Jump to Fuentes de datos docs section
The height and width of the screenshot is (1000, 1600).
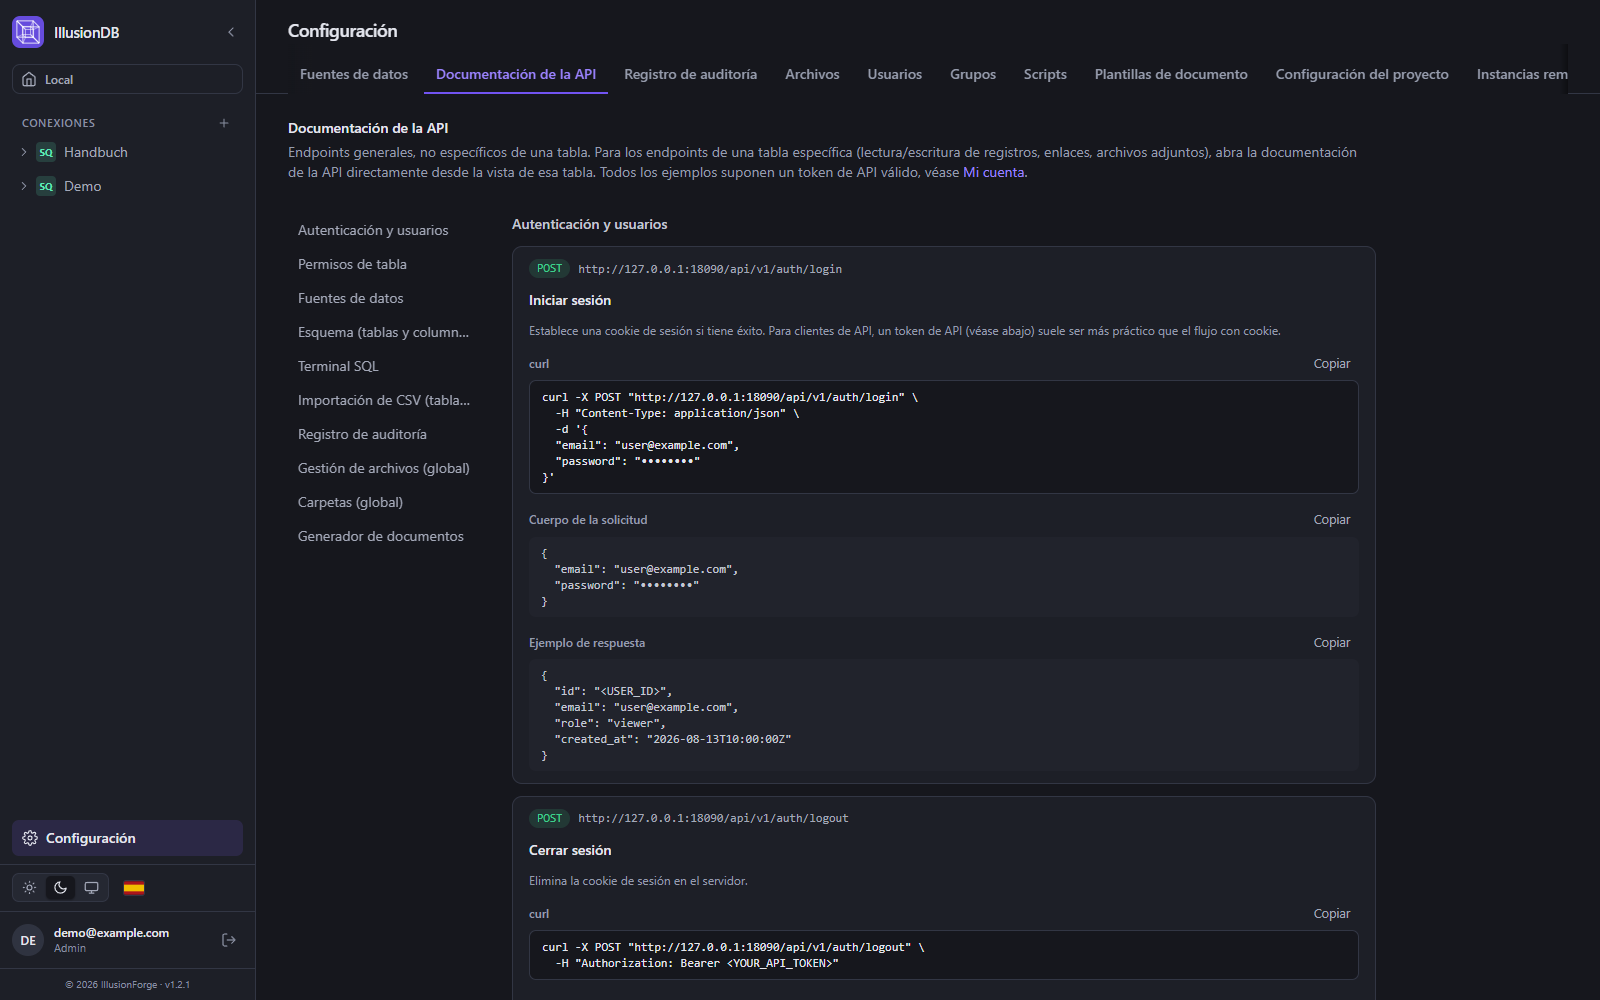point(384,298)
